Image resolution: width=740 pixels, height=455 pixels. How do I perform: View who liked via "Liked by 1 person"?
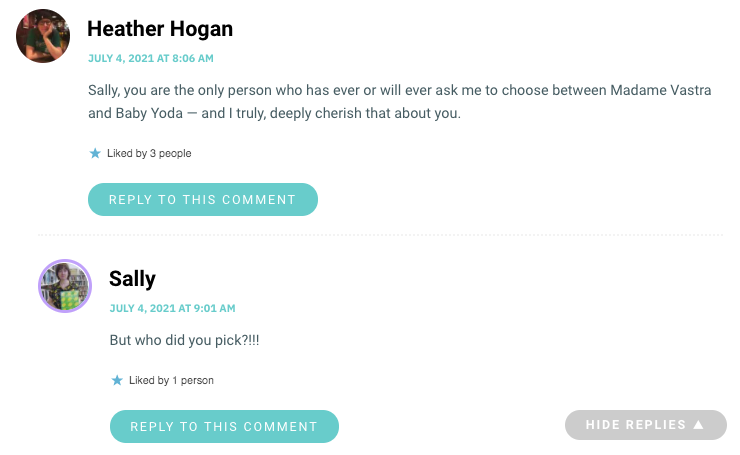coord(171,380)
